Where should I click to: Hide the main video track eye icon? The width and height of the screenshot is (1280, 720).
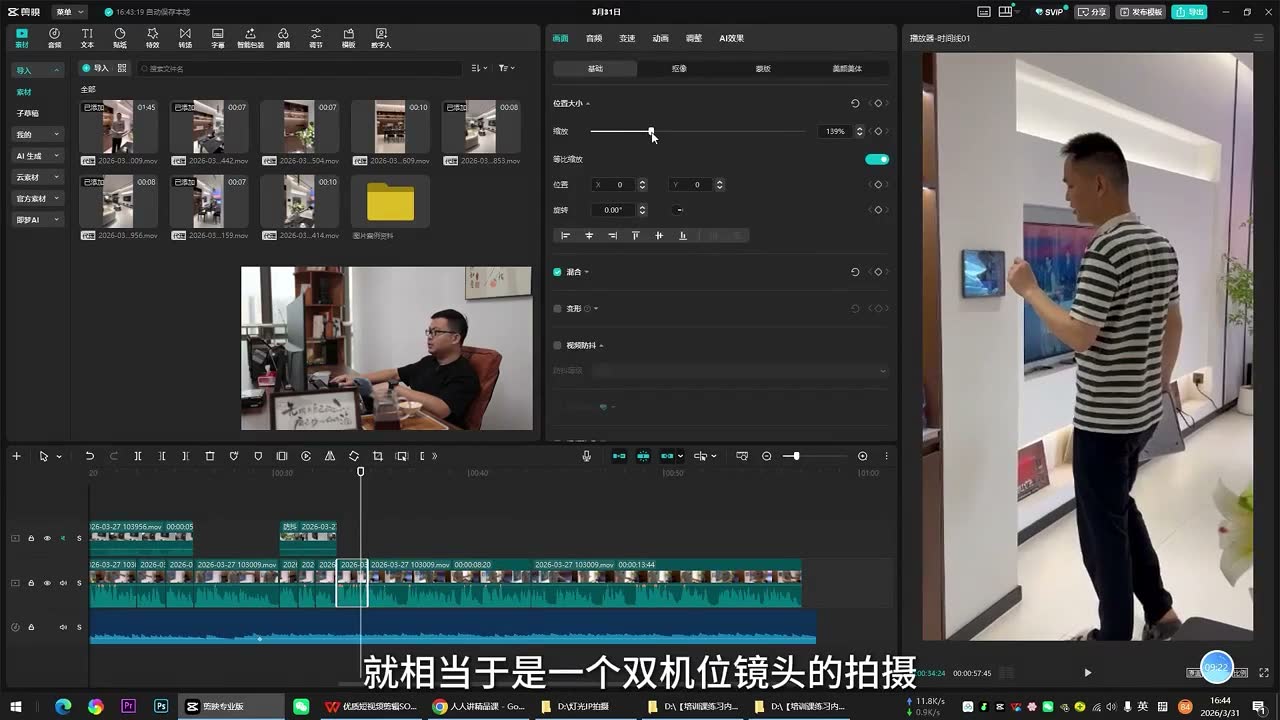click(x=46, y=583)
